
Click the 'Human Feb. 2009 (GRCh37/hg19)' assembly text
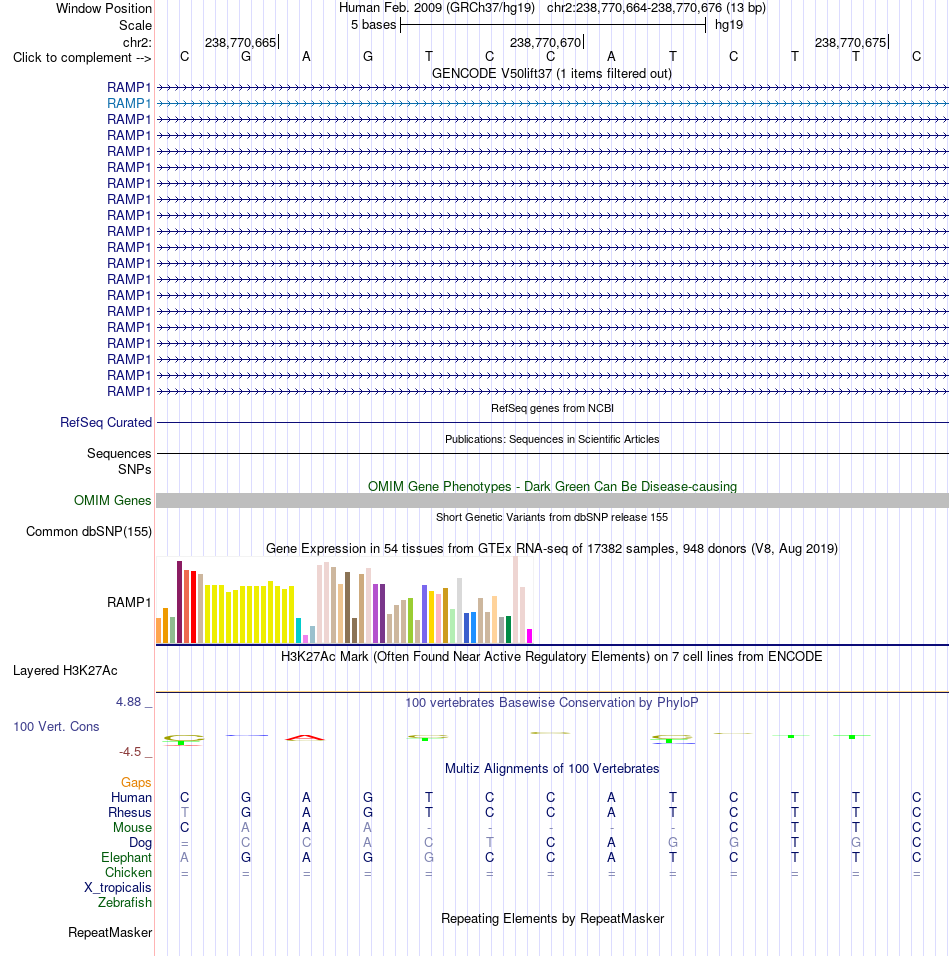(437, 8)
